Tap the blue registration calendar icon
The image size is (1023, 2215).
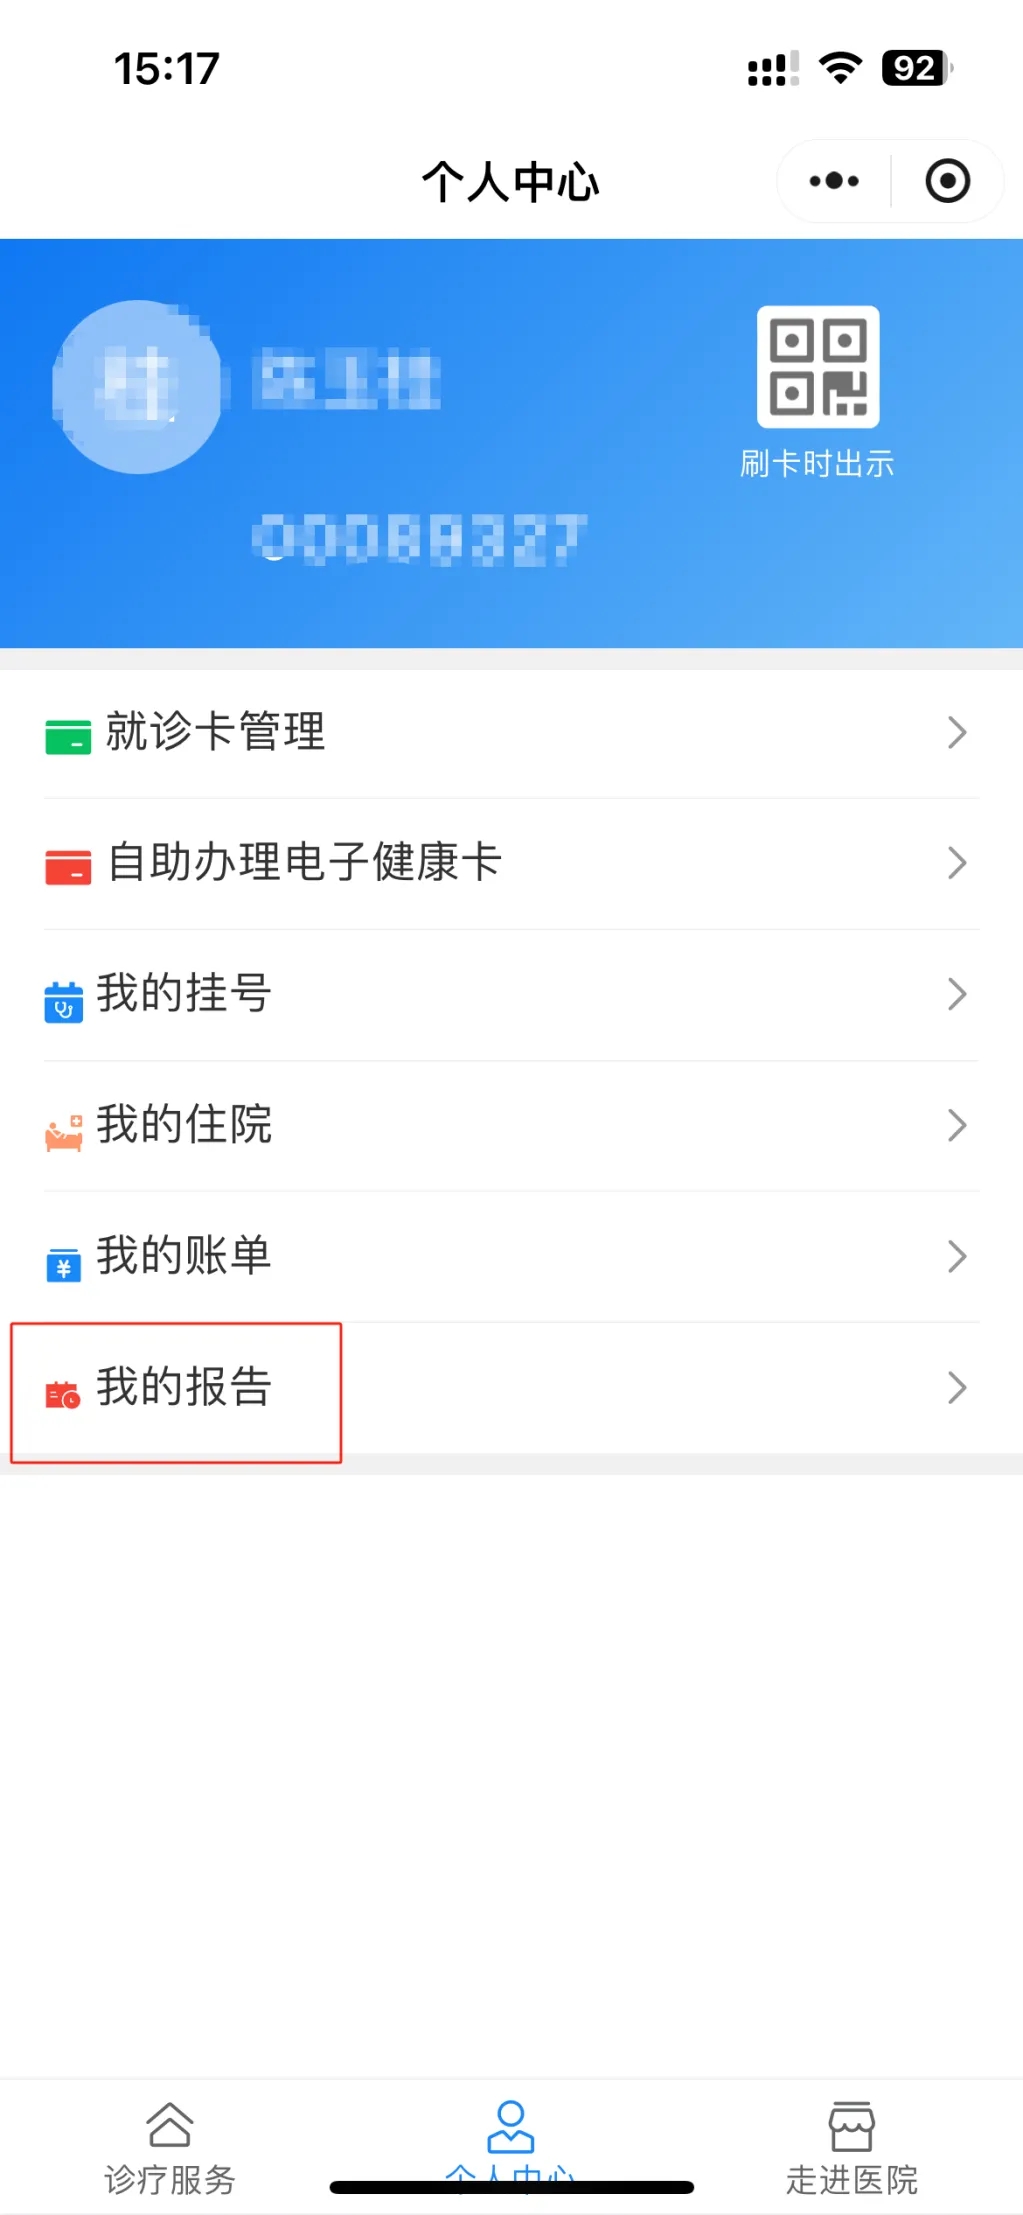64,1001
